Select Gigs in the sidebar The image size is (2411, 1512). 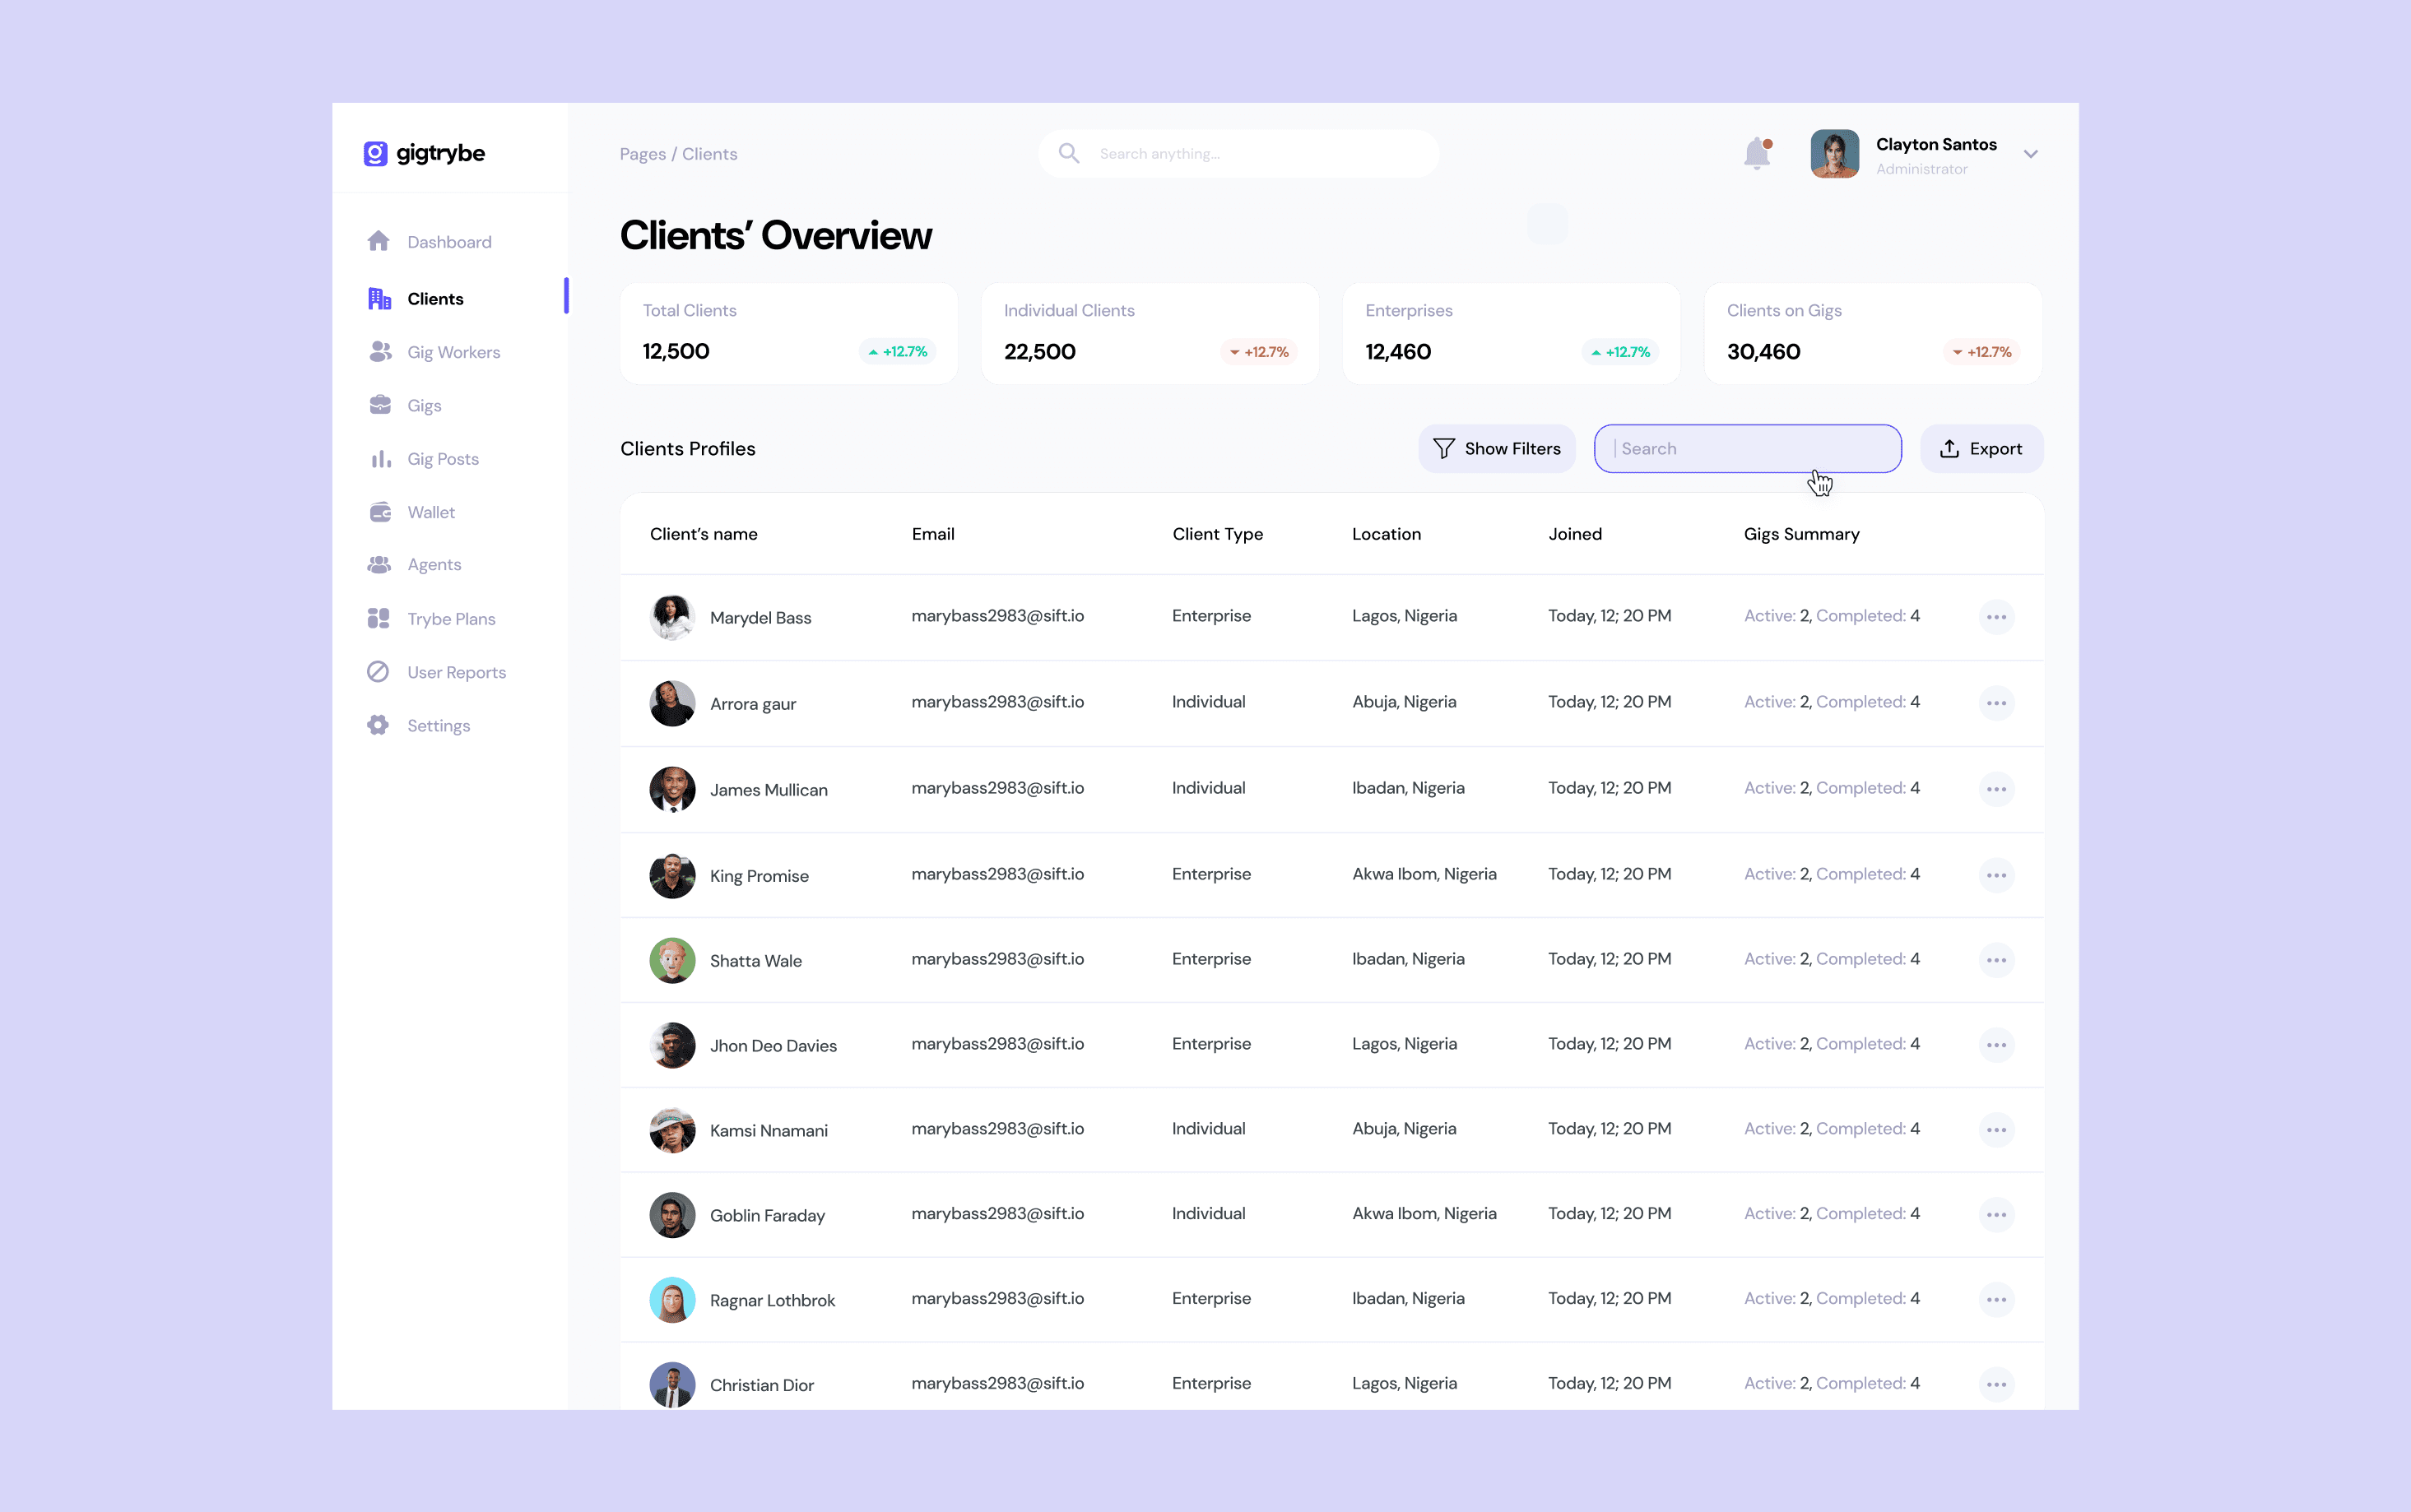coord(424,405)
